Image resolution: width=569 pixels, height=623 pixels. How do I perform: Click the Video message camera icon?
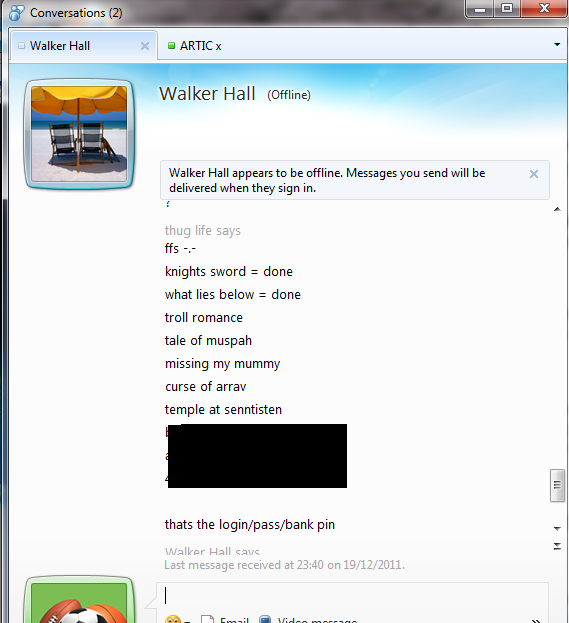click(x=265, y=620)
